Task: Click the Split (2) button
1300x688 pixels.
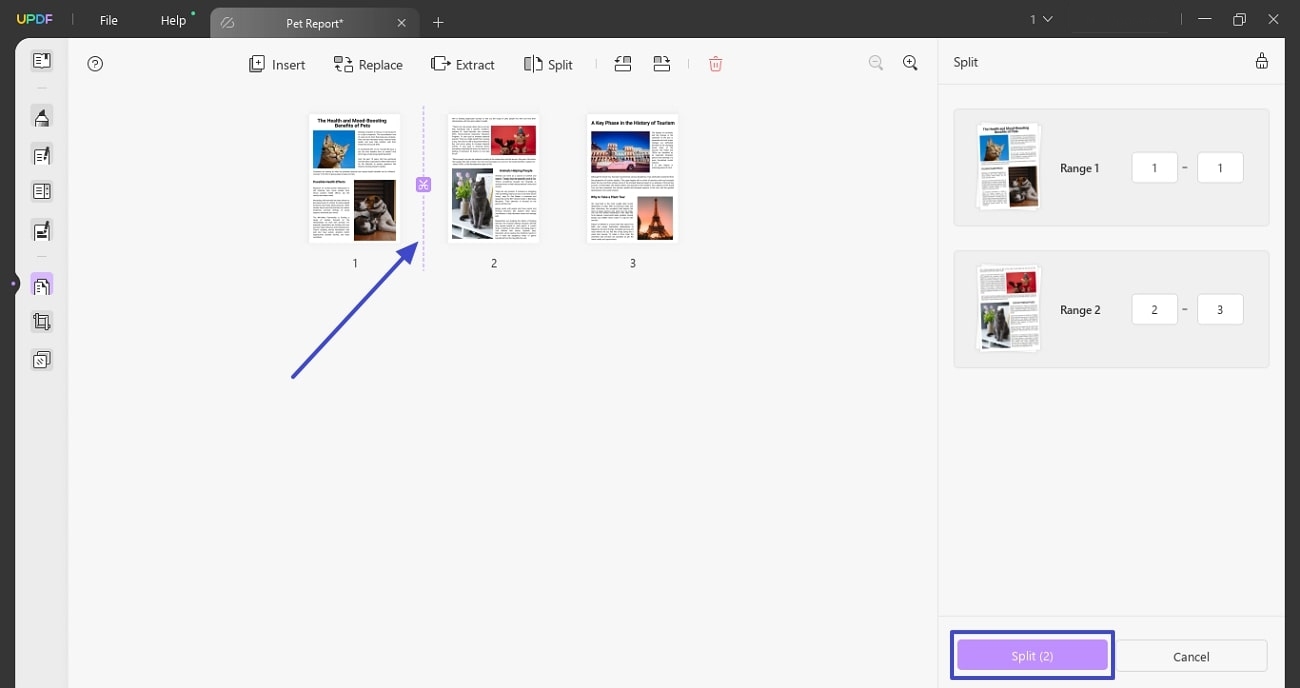Action: pos(1032,656)
